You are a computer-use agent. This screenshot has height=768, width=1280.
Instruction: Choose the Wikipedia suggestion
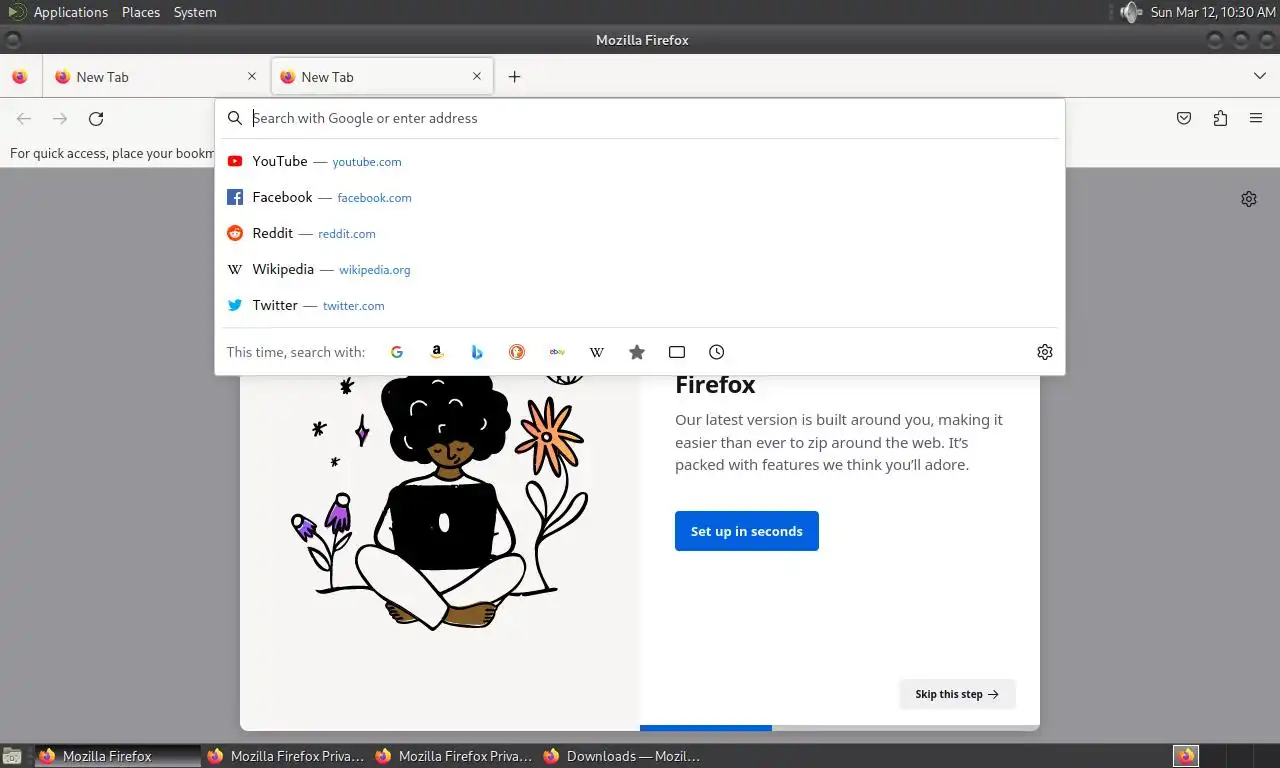640,269
